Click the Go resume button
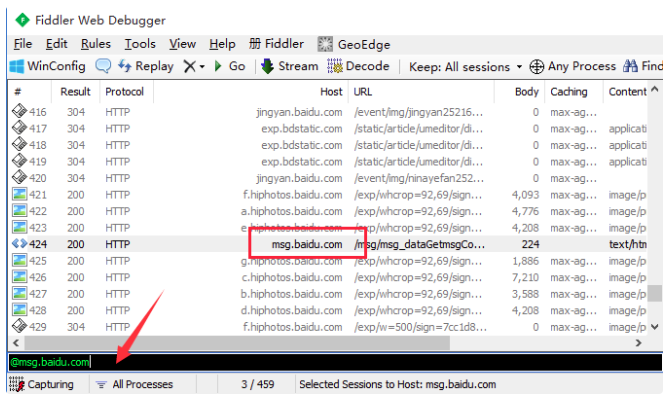This screenshot has width=668, height=394. [230, 66]
